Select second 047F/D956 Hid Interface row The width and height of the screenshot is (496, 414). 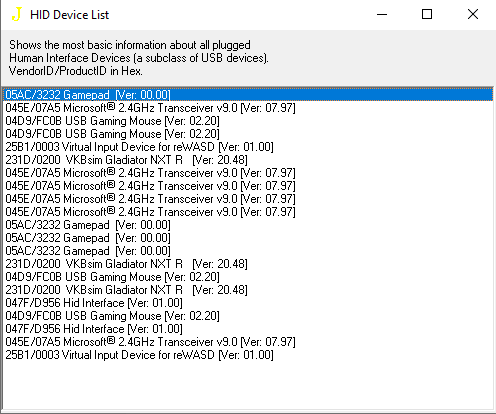click(248, 329)
